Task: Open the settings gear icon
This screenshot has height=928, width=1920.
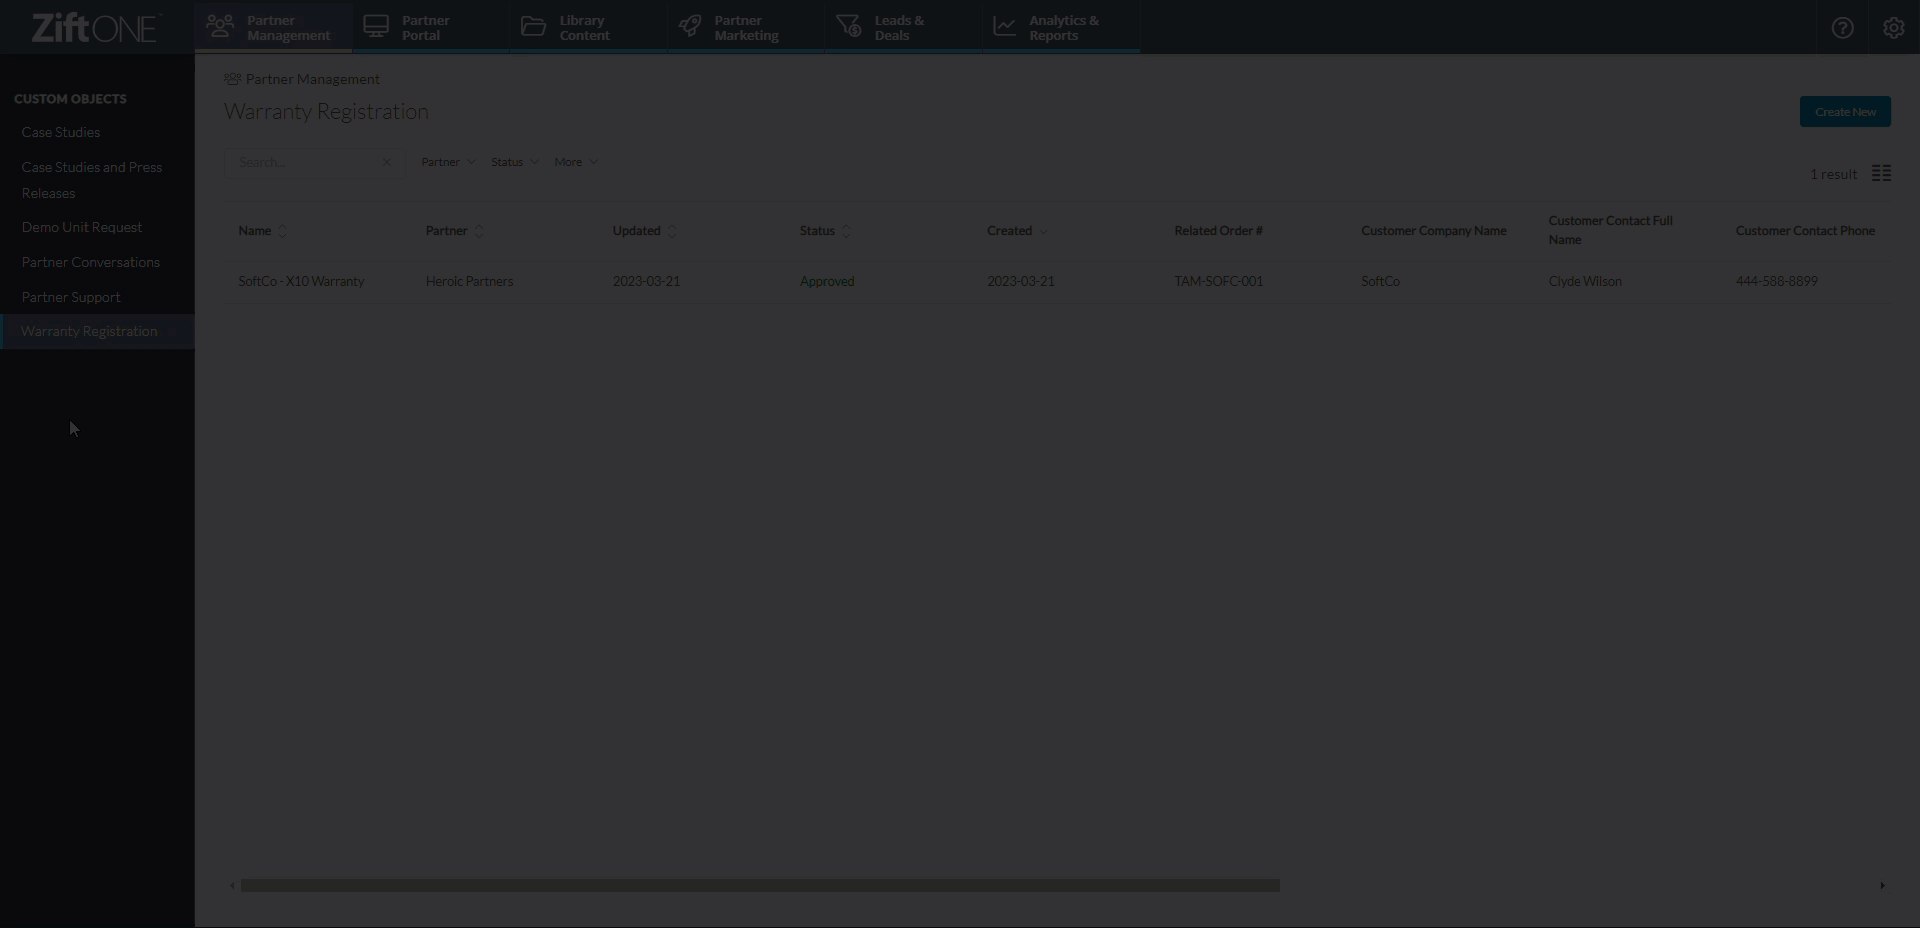Action: (1893, 27)
